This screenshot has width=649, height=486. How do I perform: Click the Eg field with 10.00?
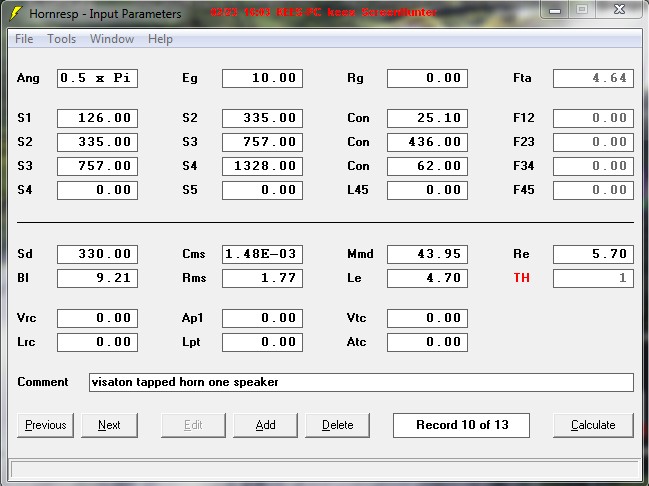262,78
